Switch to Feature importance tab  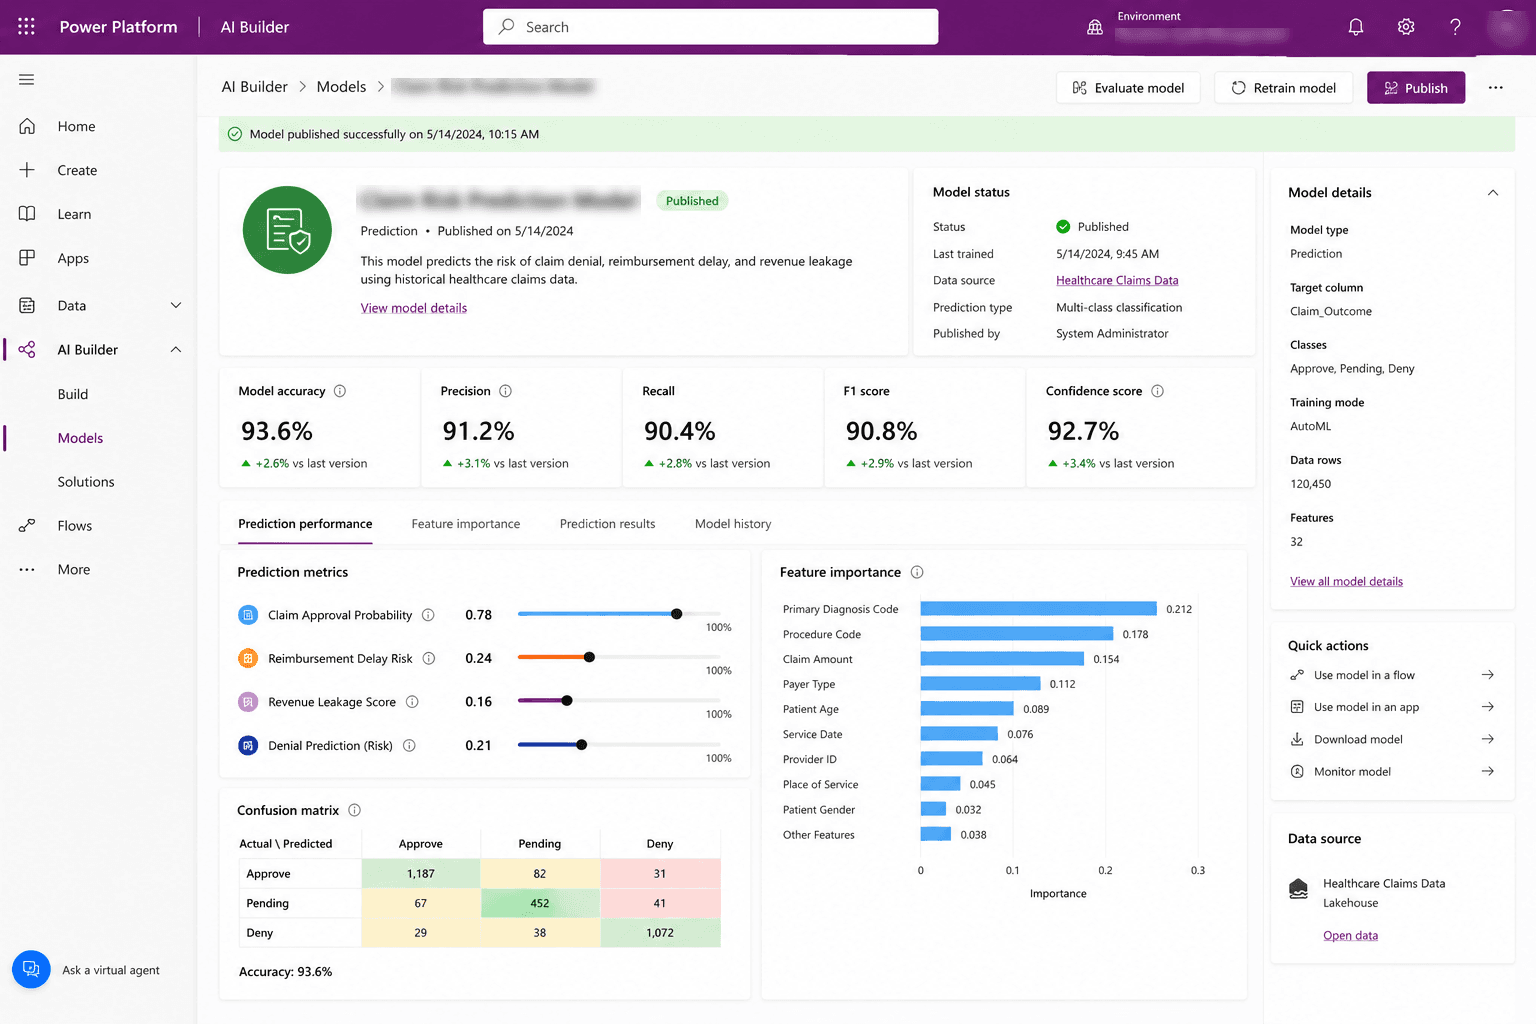[x=466, y=524]
